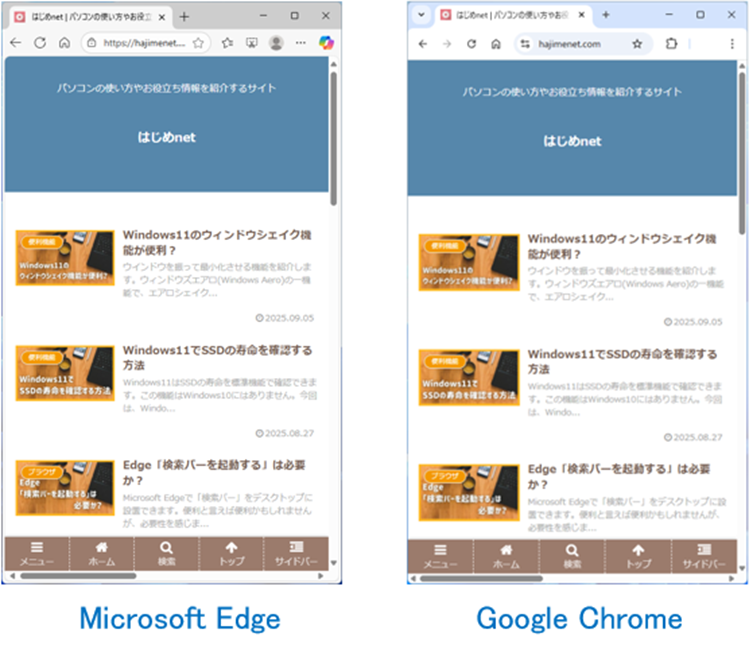Click window shake article thumbnail in Edge

pyautogui.click(x=65, y=258)
